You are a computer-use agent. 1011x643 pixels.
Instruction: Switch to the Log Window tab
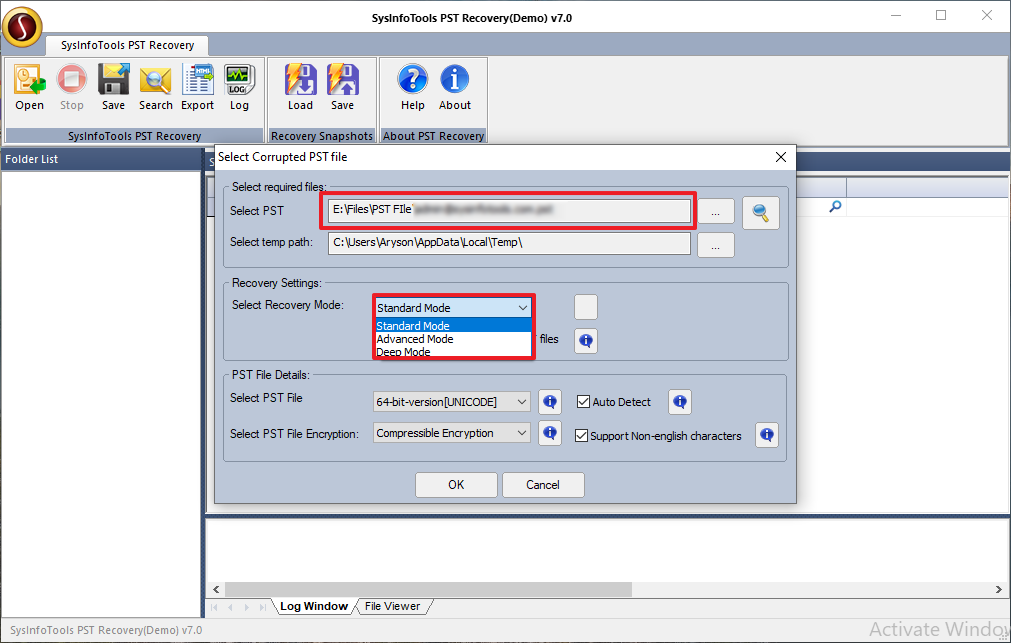[313, 606]
